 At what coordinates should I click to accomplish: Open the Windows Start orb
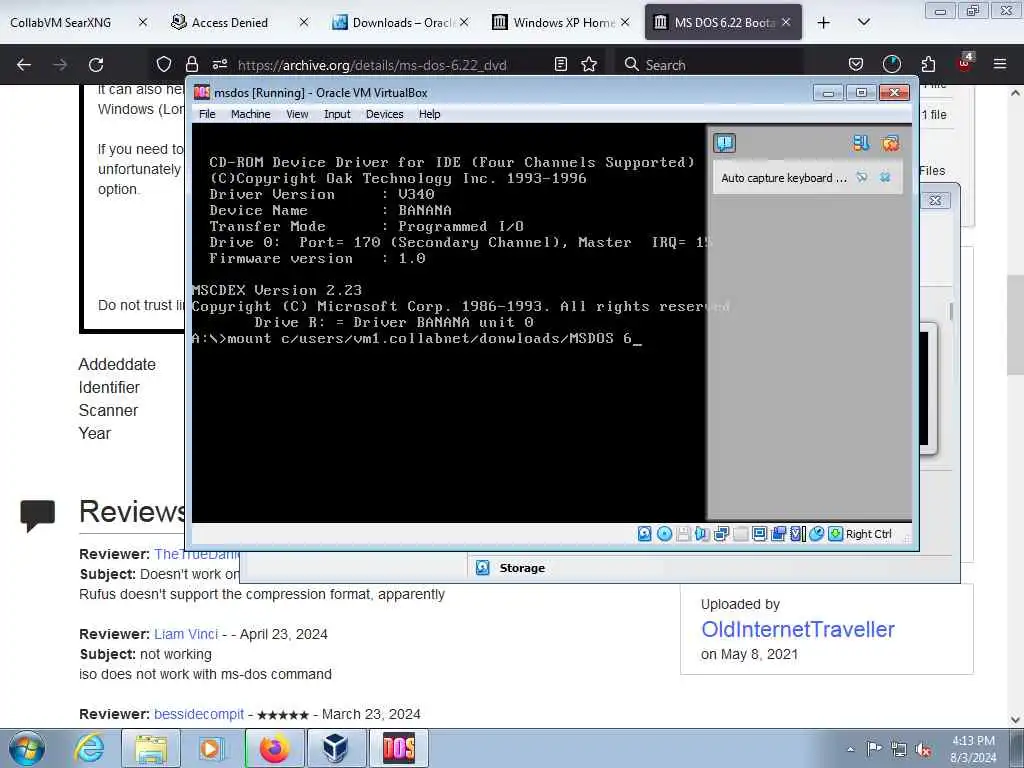coord(27,748)
